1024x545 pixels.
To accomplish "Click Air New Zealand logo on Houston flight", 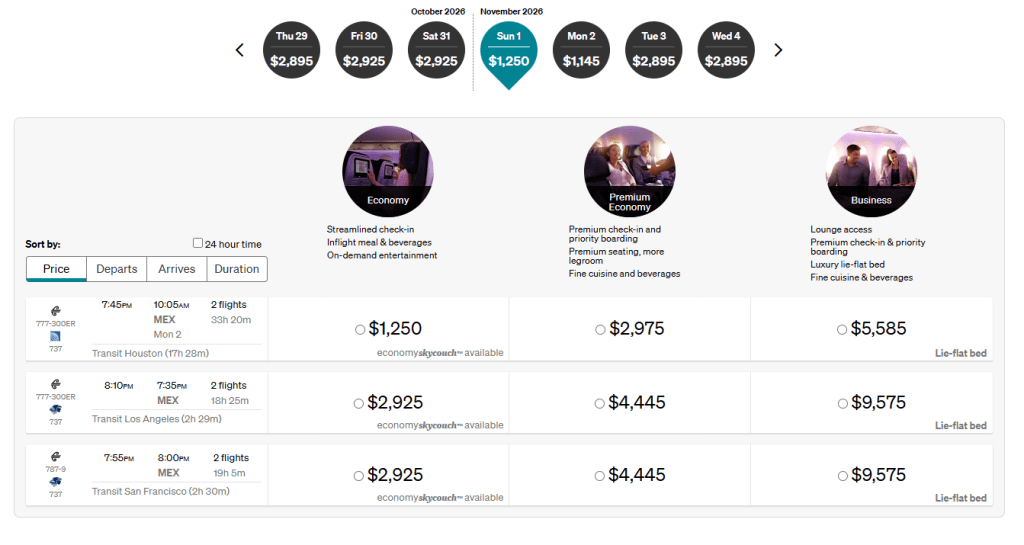I will pos(56,307).
